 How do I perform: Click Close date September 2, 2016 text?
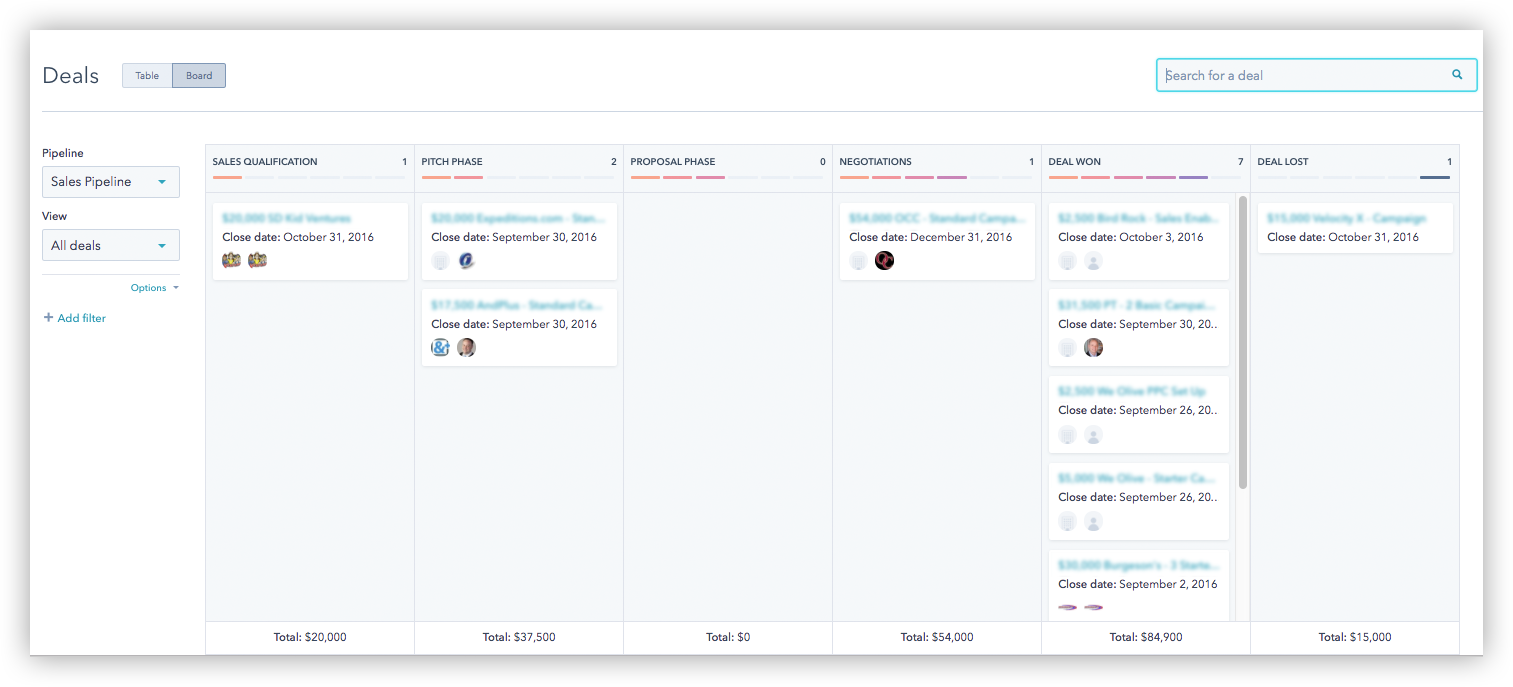coord(1138,584)
